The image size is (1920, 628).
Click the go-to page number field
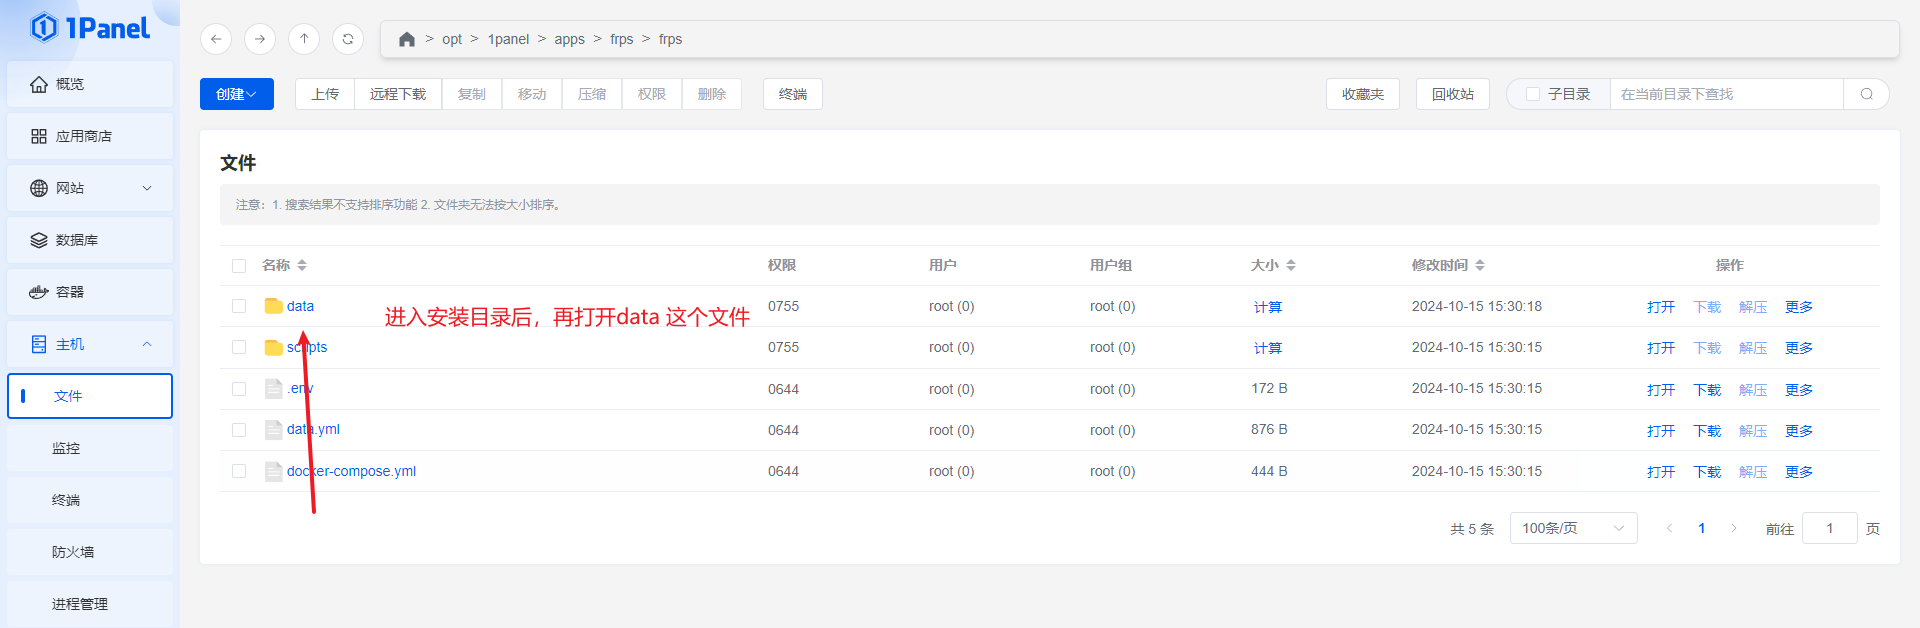pos(1830,528)
